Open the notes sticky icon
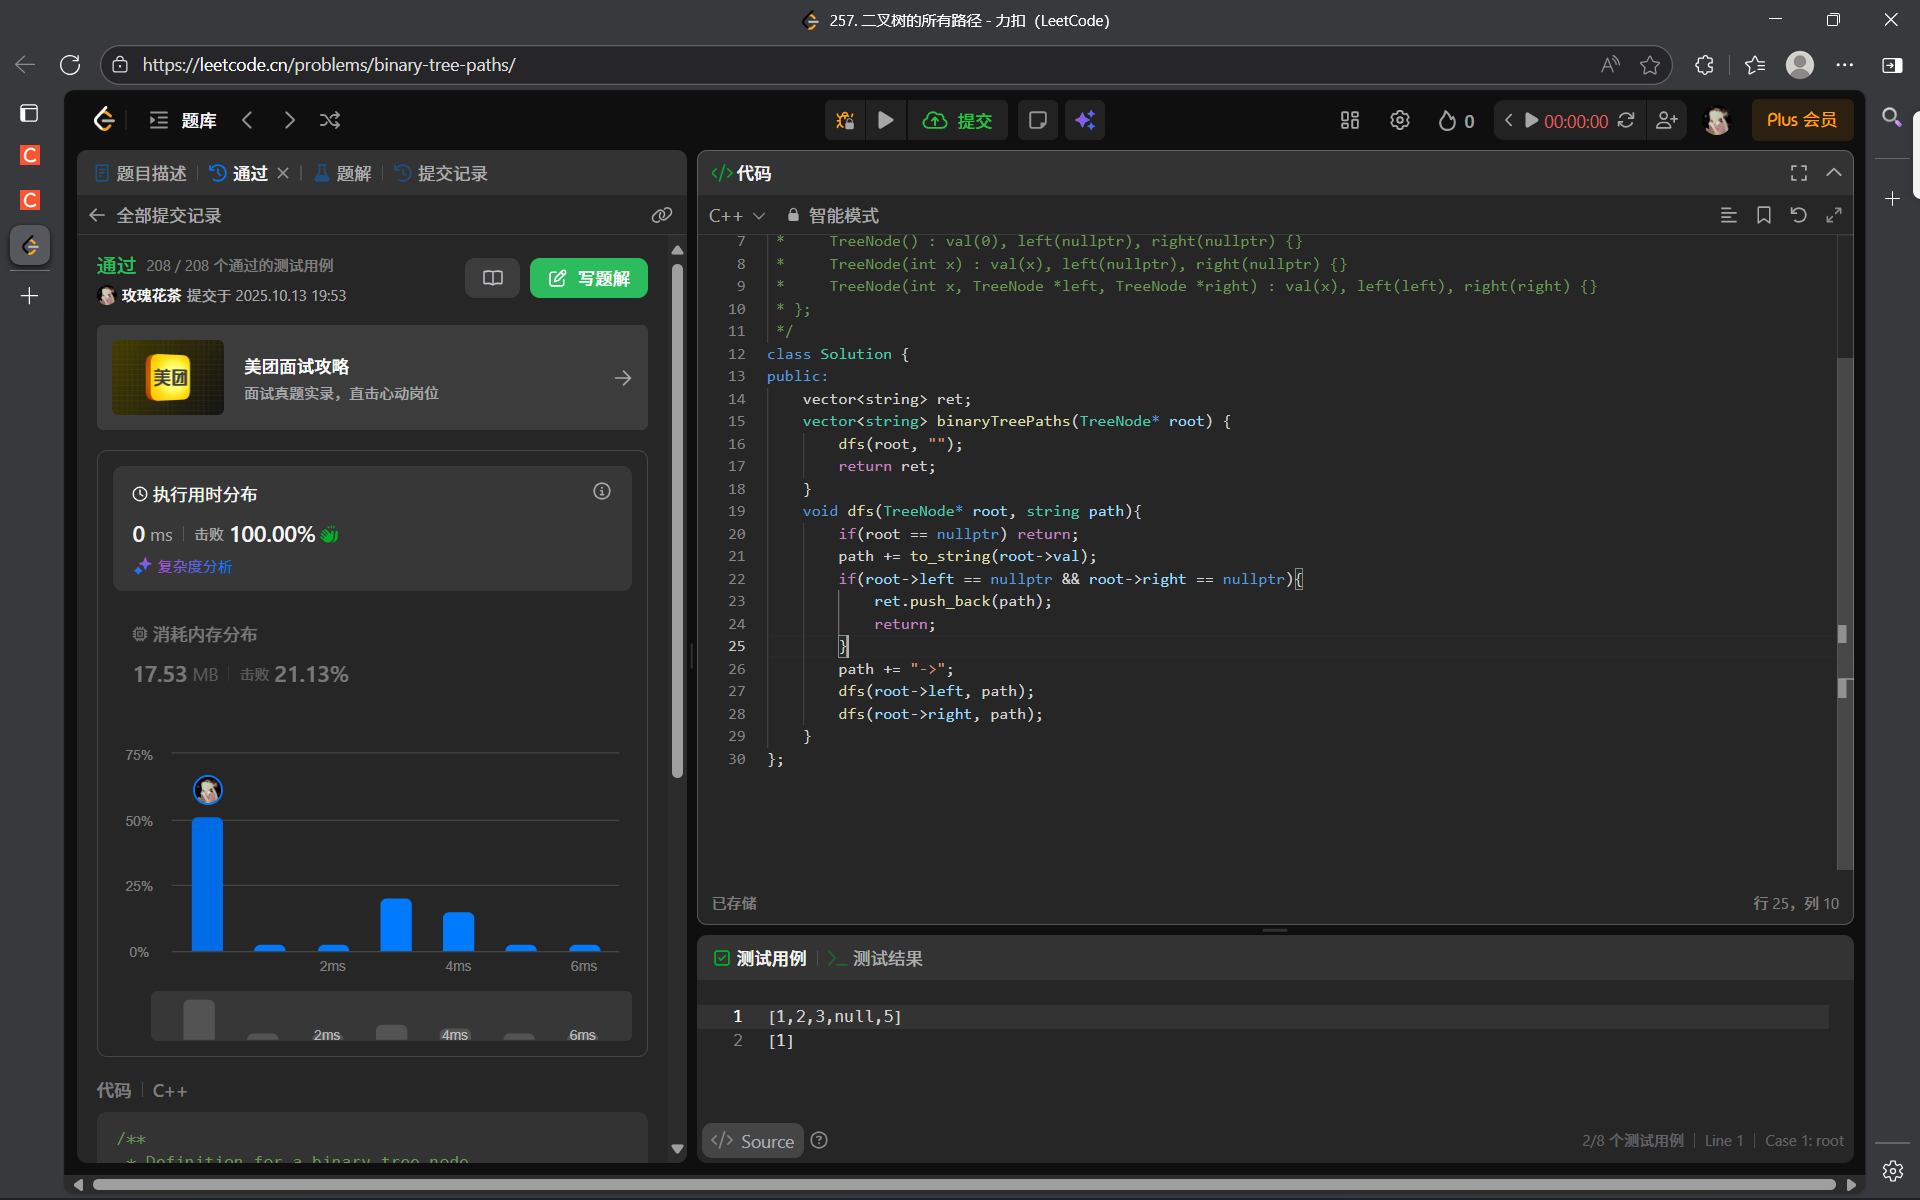Screen dimensions: 1920x1200 [1038, 121]
